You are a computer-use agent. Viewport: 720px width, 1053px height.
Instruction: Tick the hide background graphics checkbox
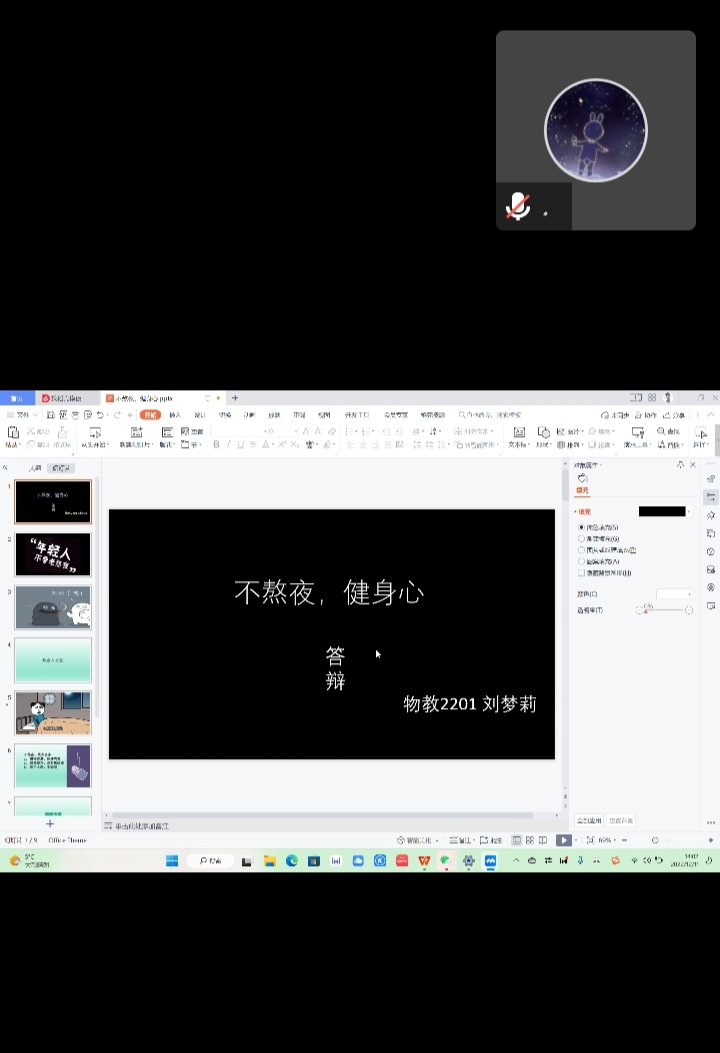pos(582,573)
